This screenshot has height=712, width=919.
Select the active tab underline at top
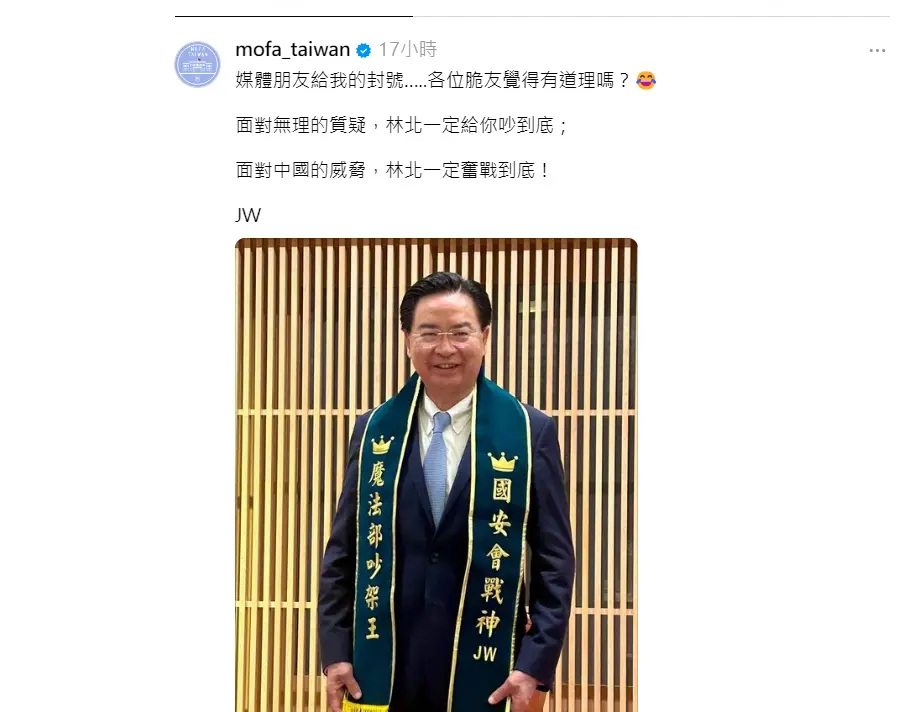(x=294, y=16)
